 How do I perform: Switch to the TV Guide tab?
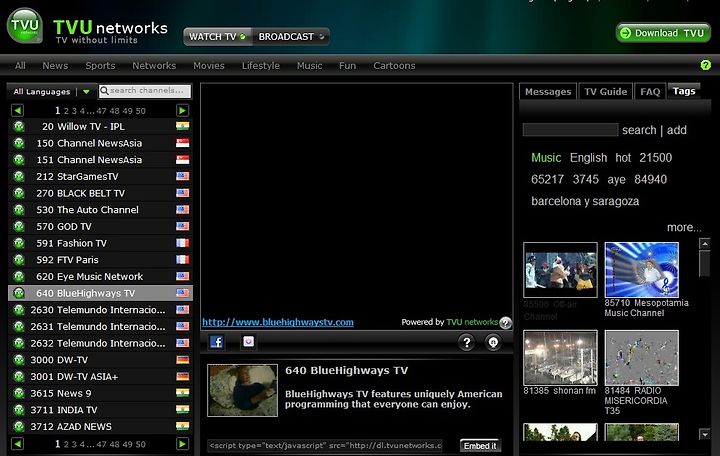[x=606, y=91]
